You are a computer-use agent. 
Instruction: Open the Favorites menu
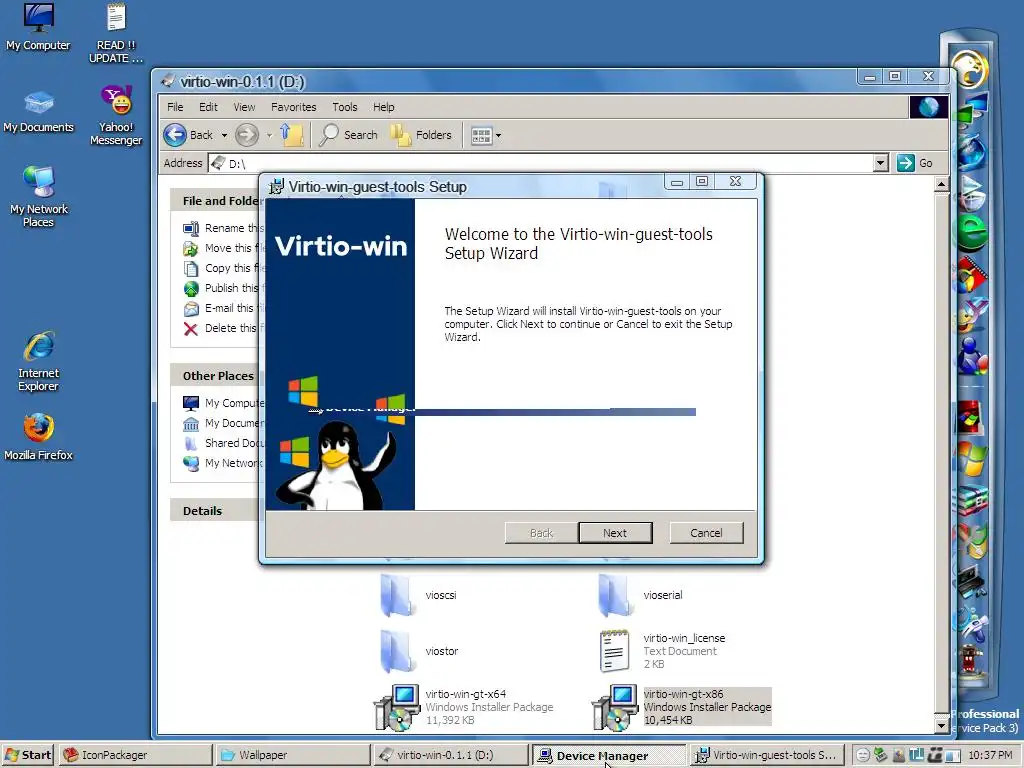point(293,107)
